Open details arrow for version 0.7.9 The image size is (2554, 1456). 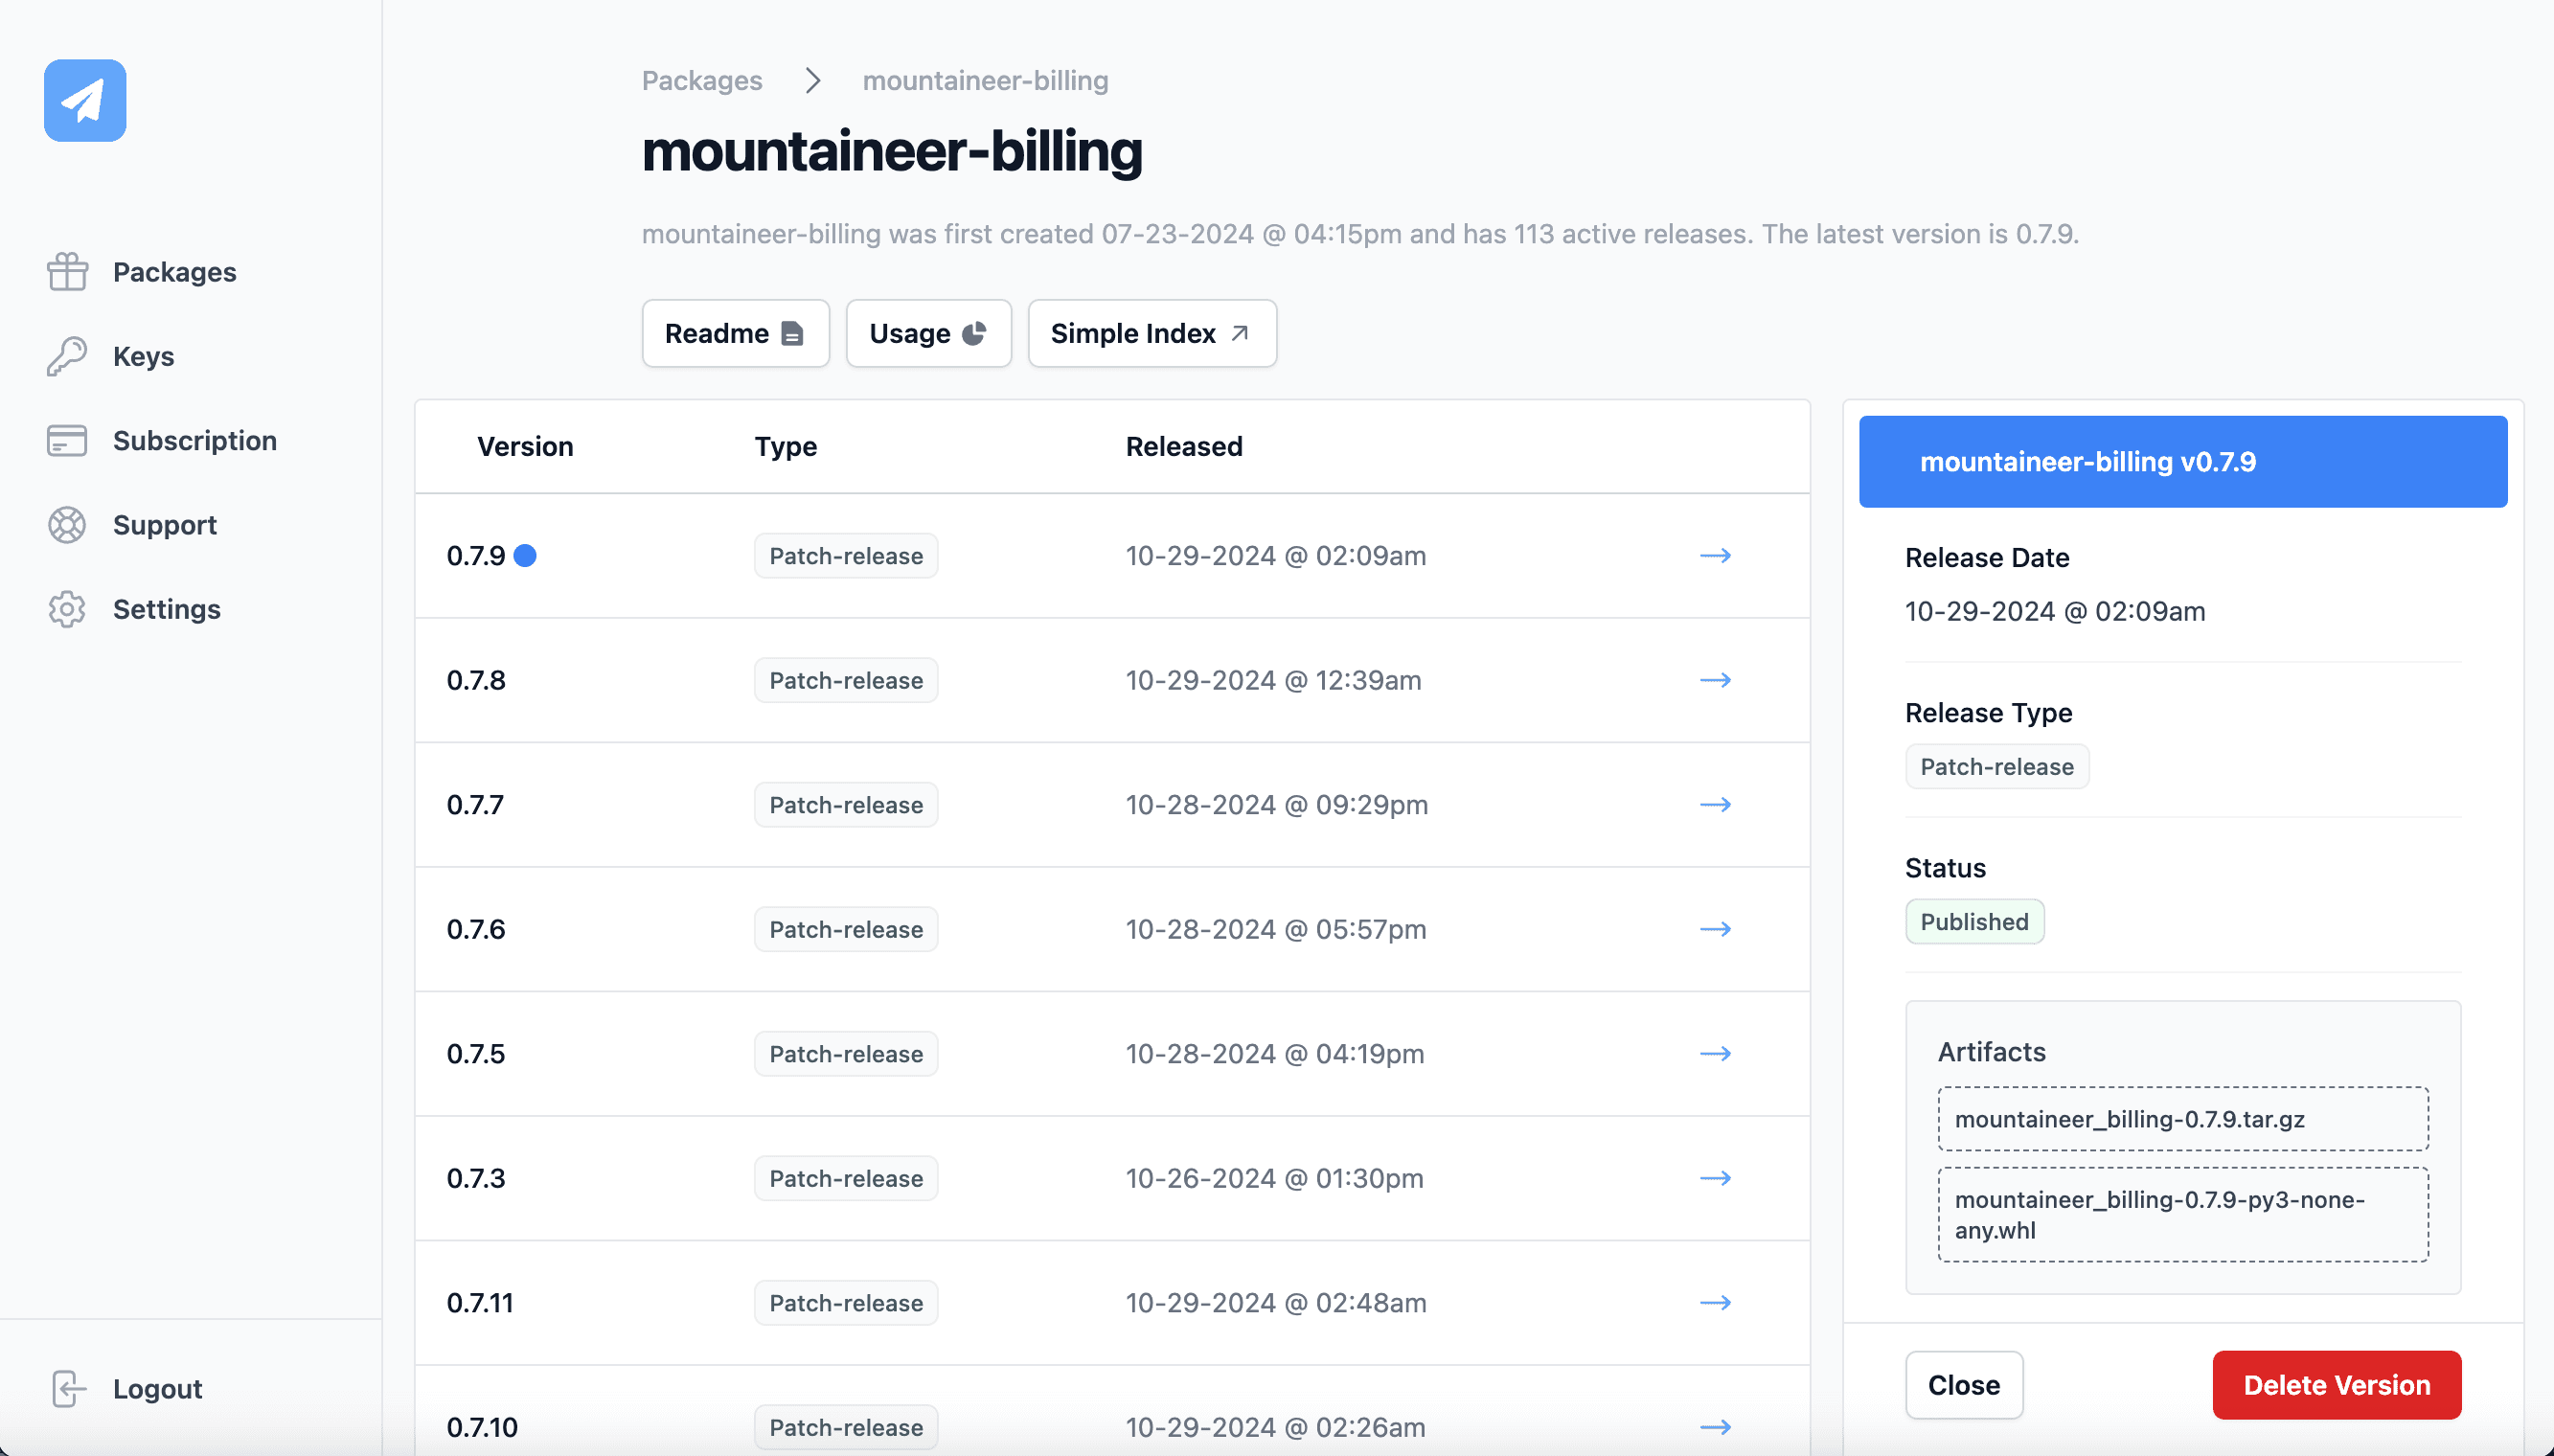(1715, 555)
